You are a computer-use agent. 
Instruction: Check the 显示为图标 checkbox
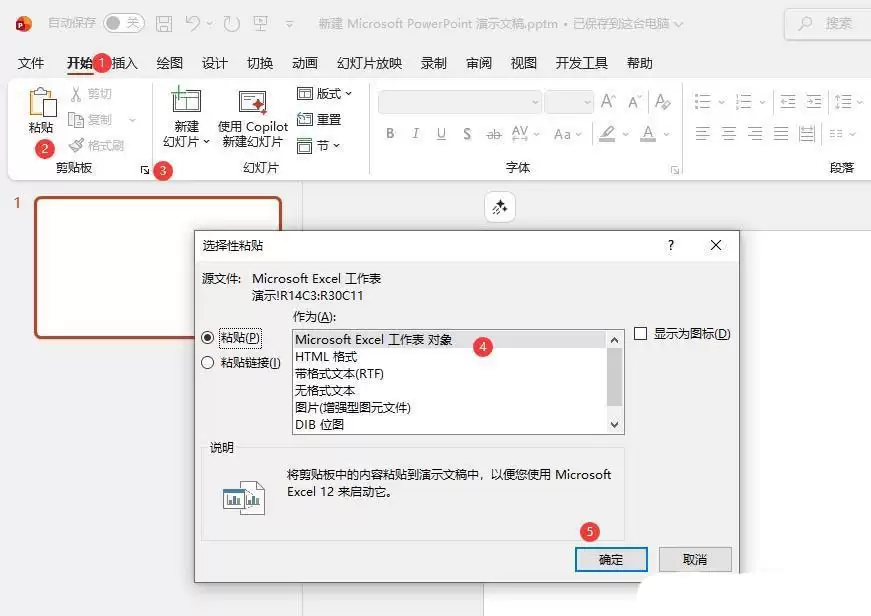(x=640, y=333)
